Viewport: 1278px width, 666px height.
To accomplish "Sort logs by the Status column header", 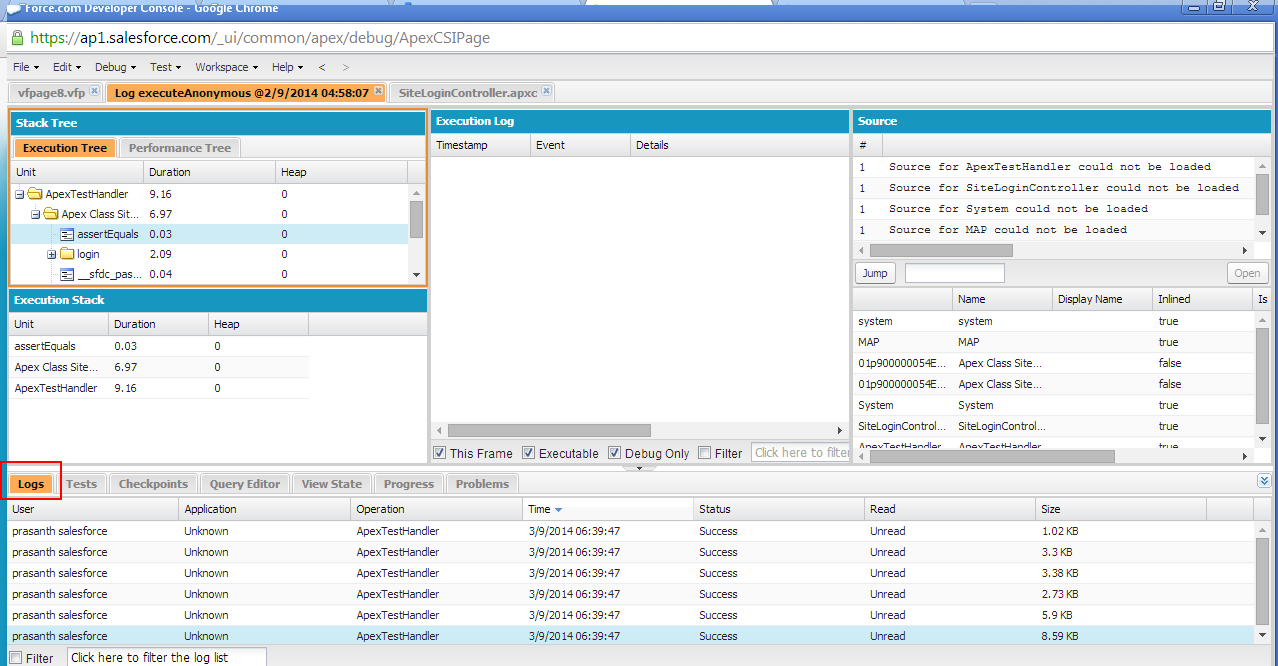I will pyautogui.click(x=779, y=510).
